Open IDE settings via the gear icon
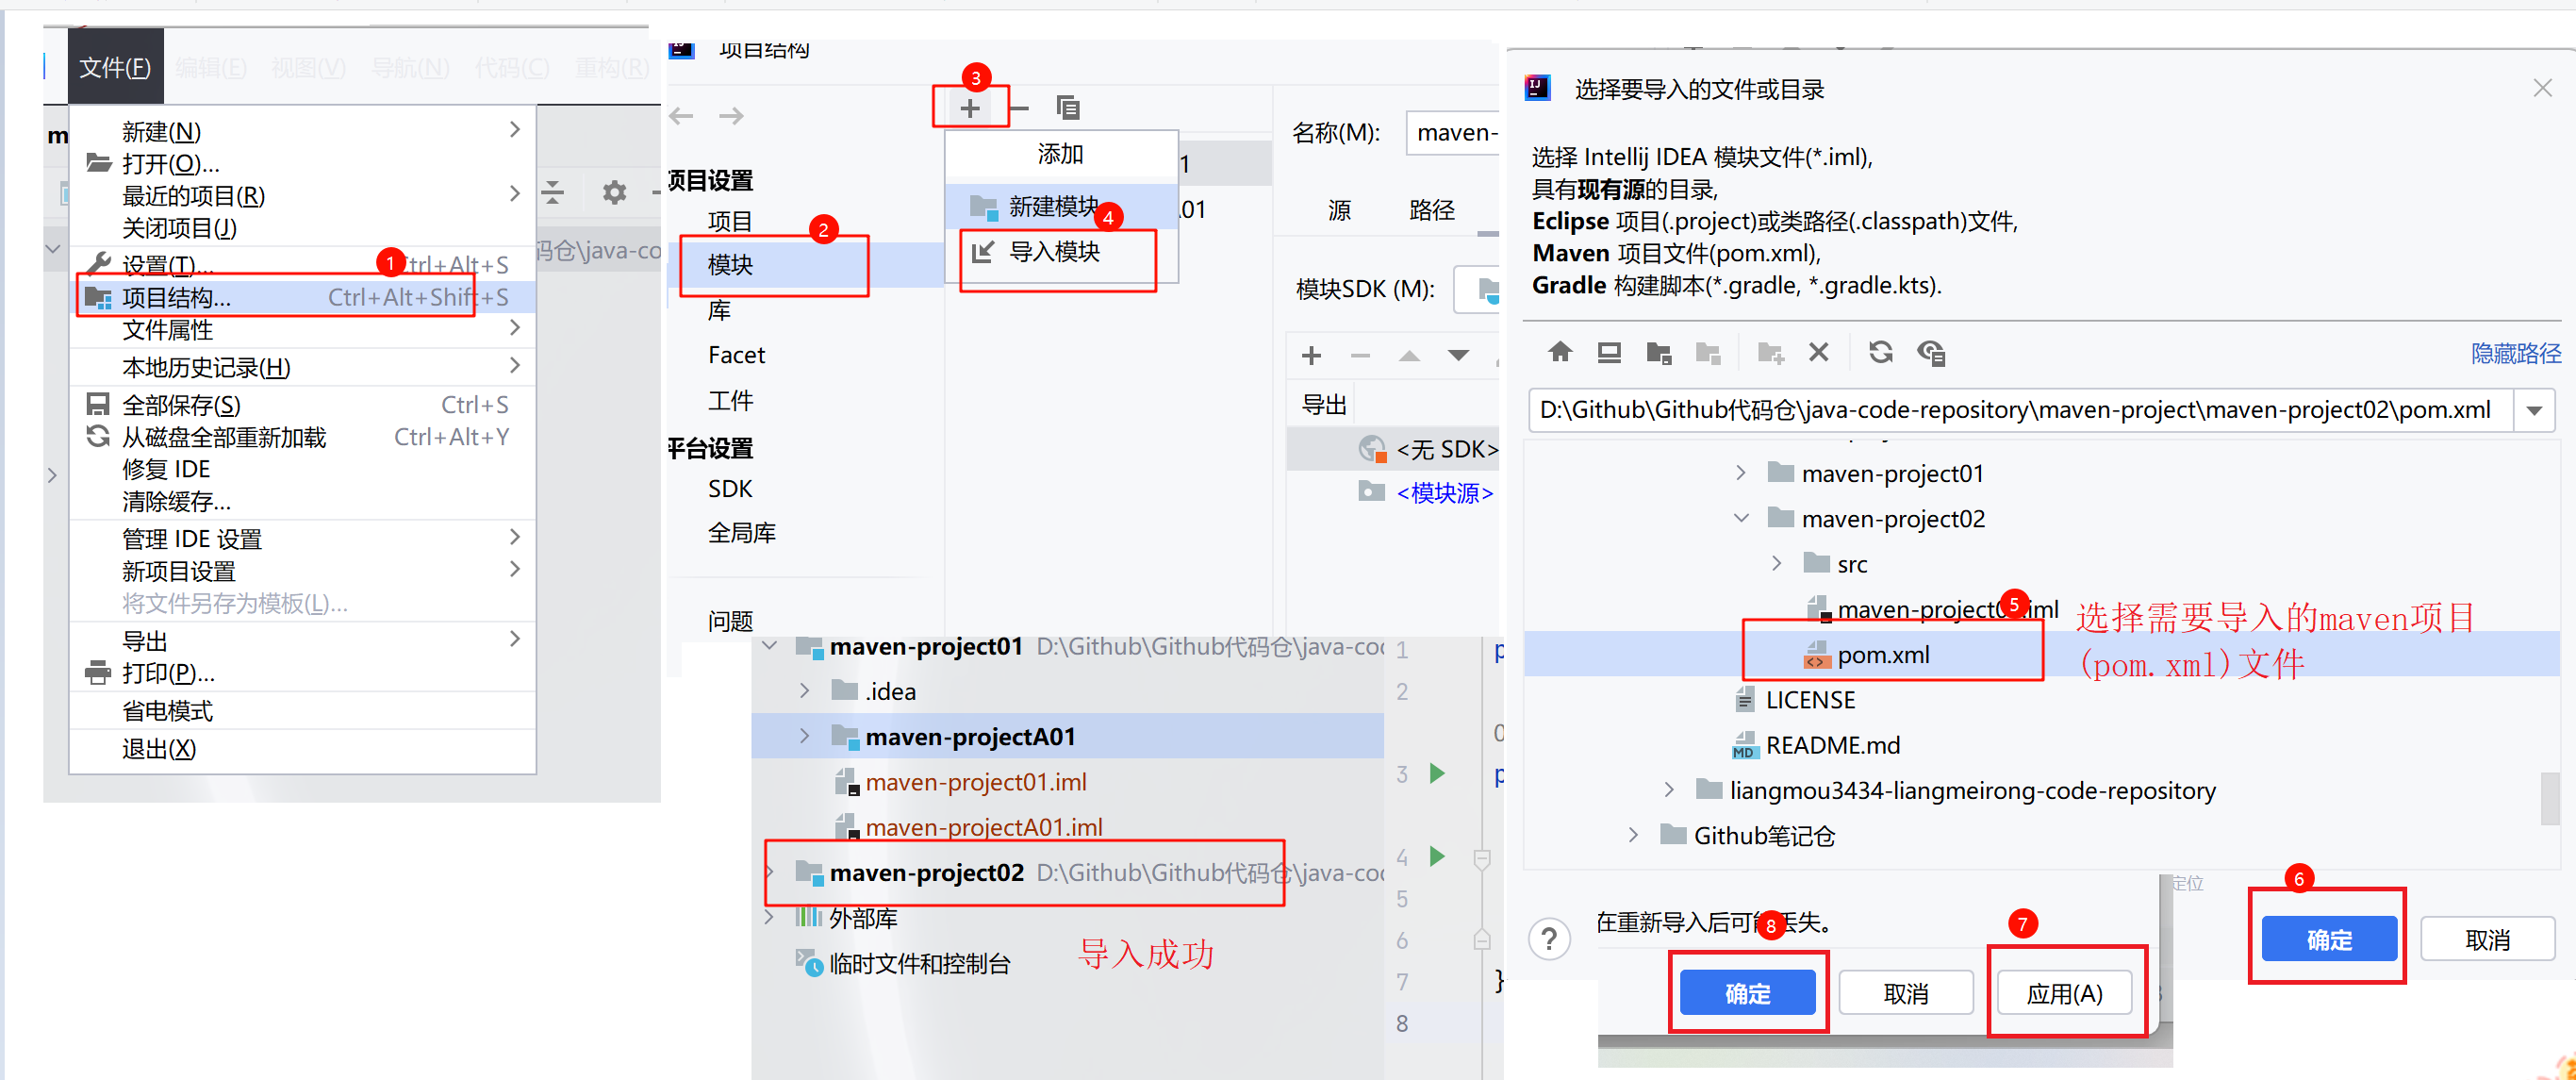 (x=613, y=192)
